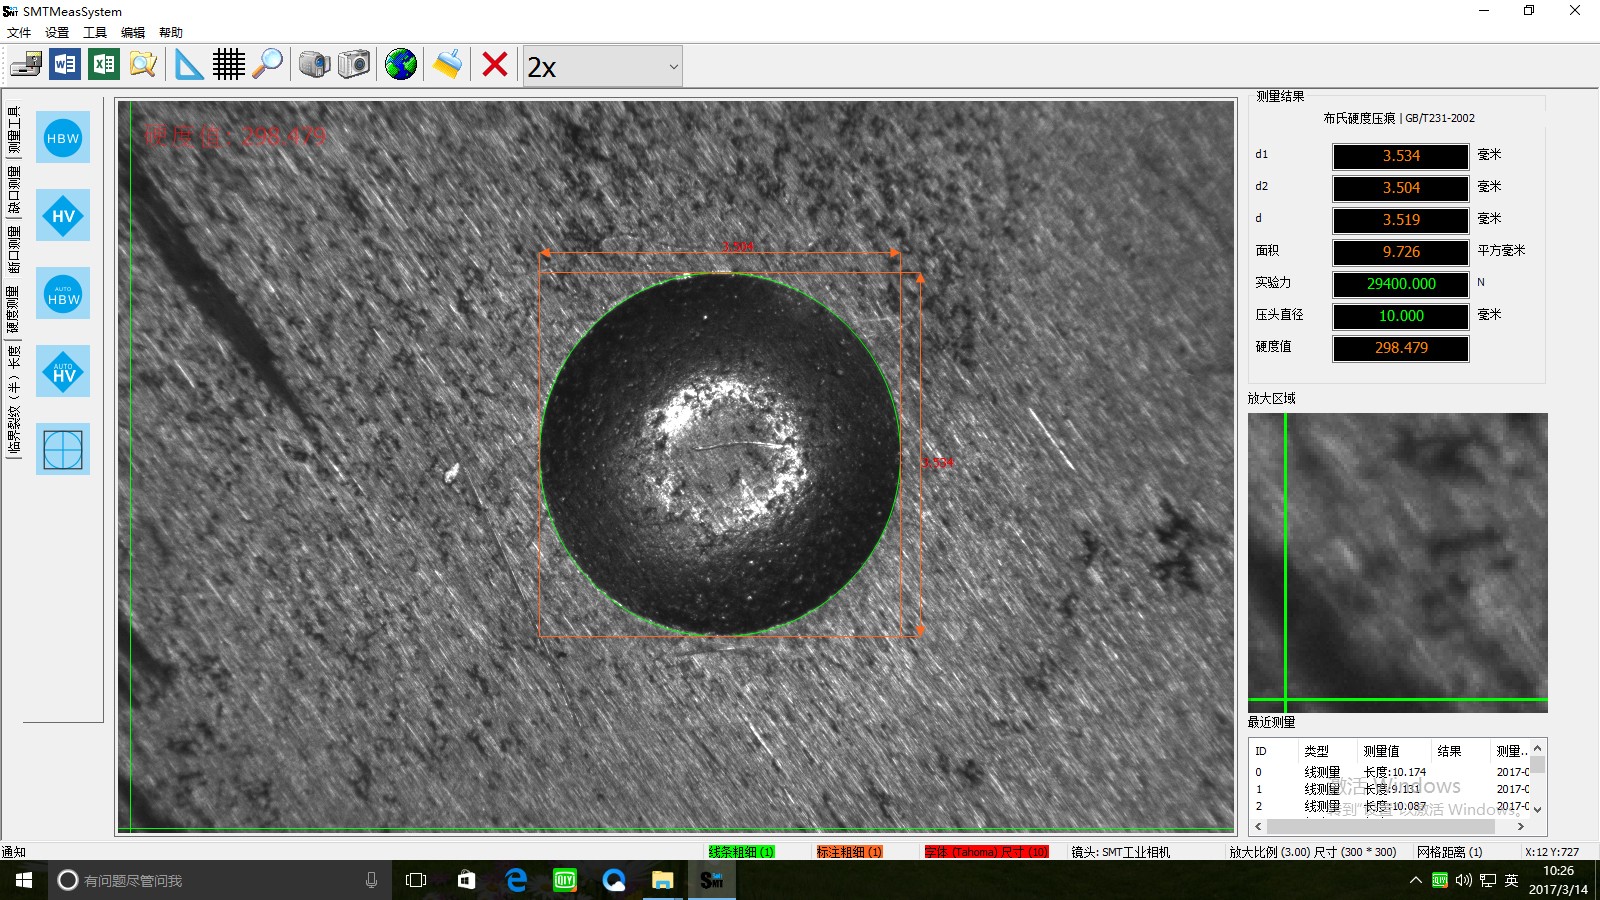Switch to the 缺口测量 vertical tab
The height and width of the screenshot is (900, 1600).
[x=13, y=190]
